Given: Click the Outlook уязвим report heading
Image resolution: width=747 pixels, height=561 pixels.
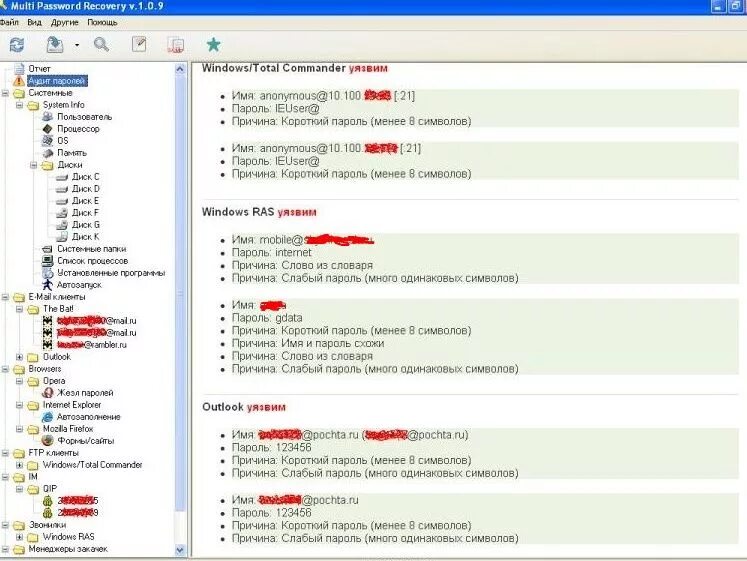Looking at the screenshot, I should (244, 407).
